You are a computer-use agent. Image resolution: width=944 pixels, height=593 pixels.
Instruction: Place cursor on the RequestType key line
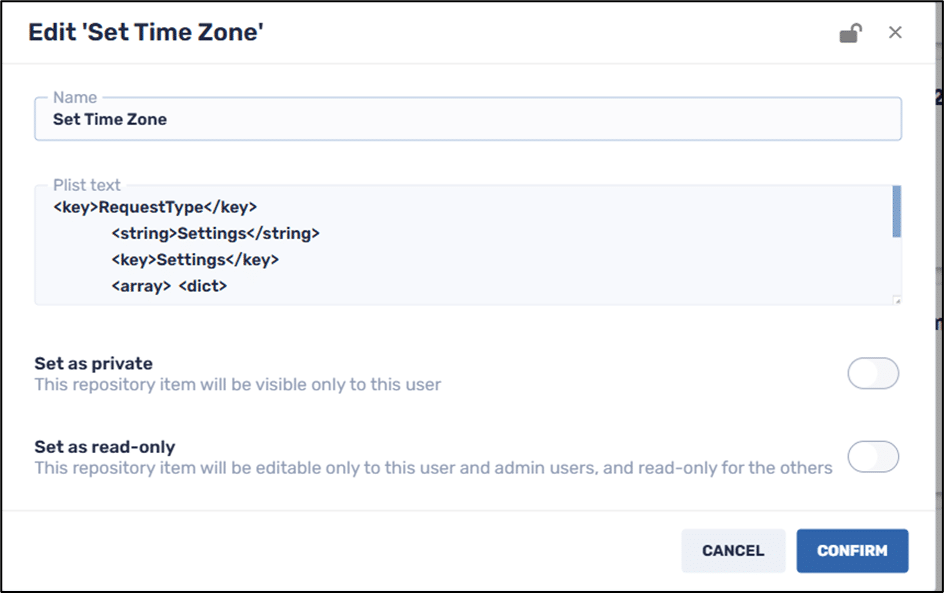pos(155,207)
